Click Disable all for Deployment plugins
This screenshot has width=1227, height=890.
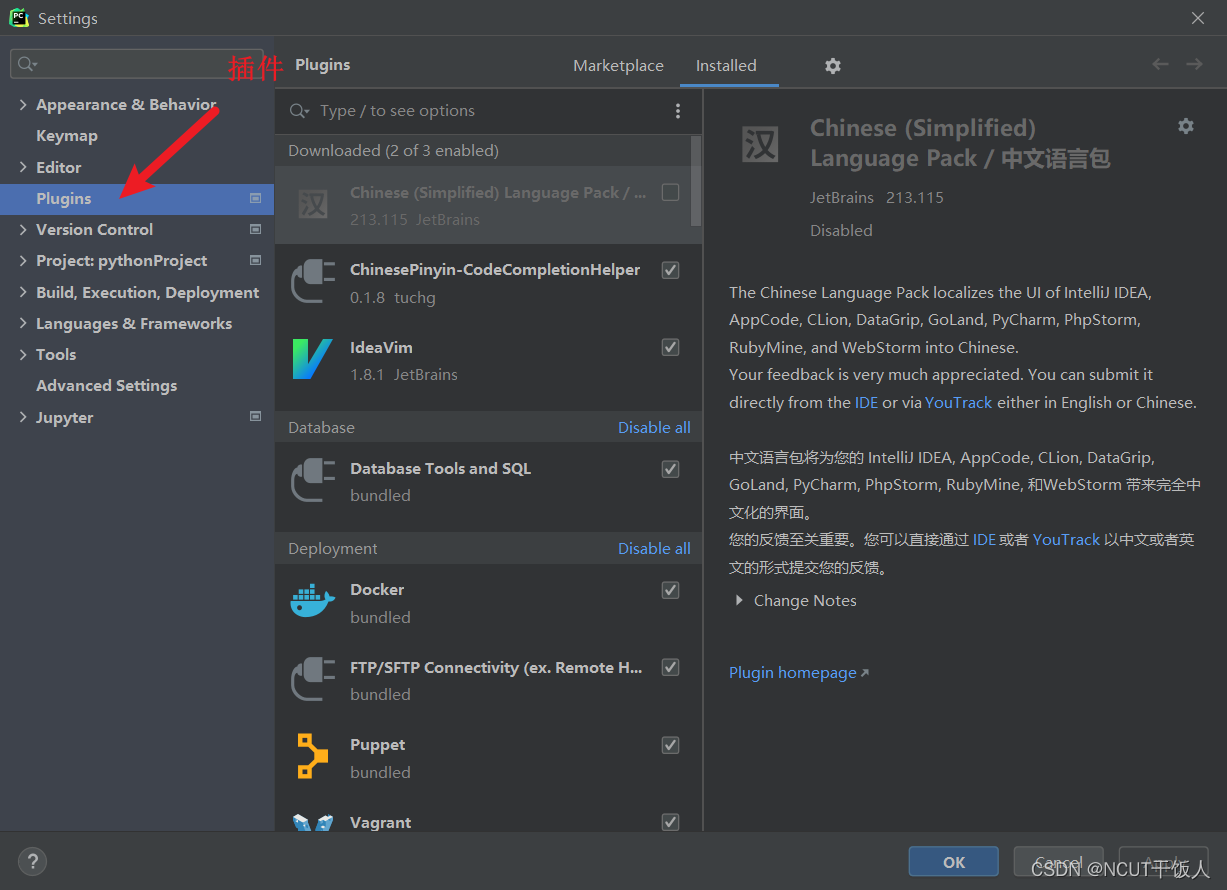[x=654, y=548]
